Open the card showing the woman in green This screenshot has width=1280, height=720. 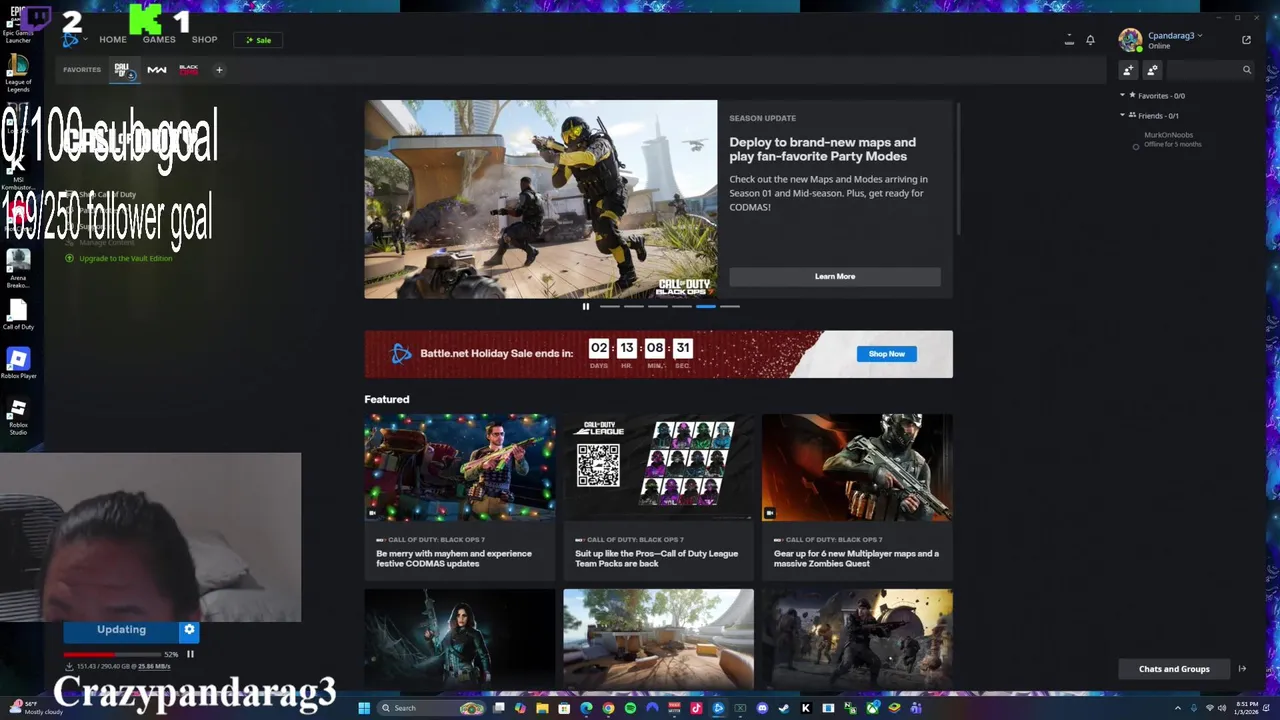459,639
